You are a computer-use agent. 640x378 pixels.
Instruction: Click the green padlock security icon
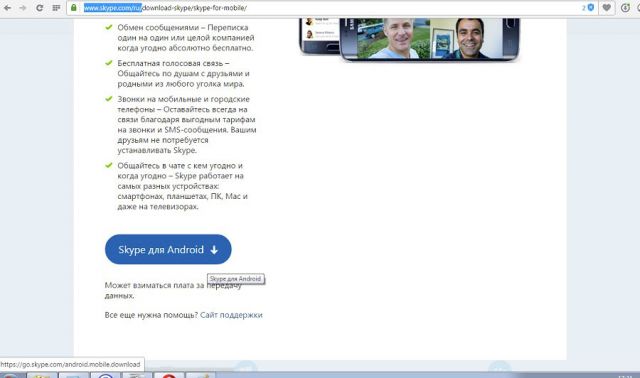[74, 7]
